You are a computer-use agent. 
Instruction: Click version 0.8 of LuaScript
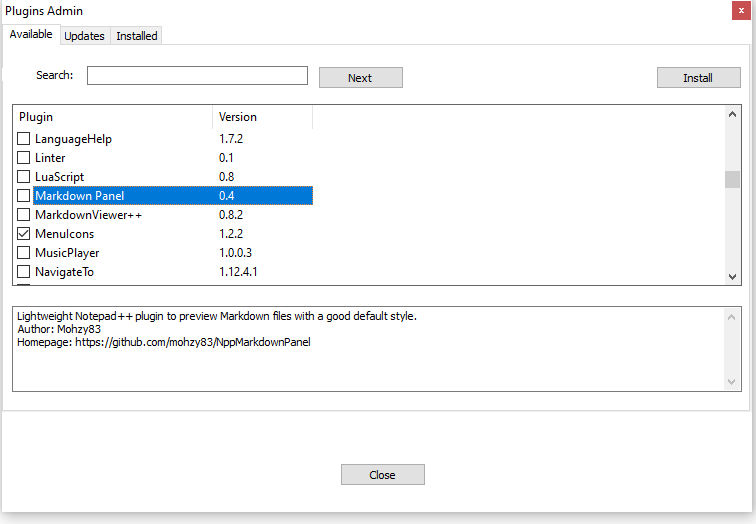coord(227,177)
